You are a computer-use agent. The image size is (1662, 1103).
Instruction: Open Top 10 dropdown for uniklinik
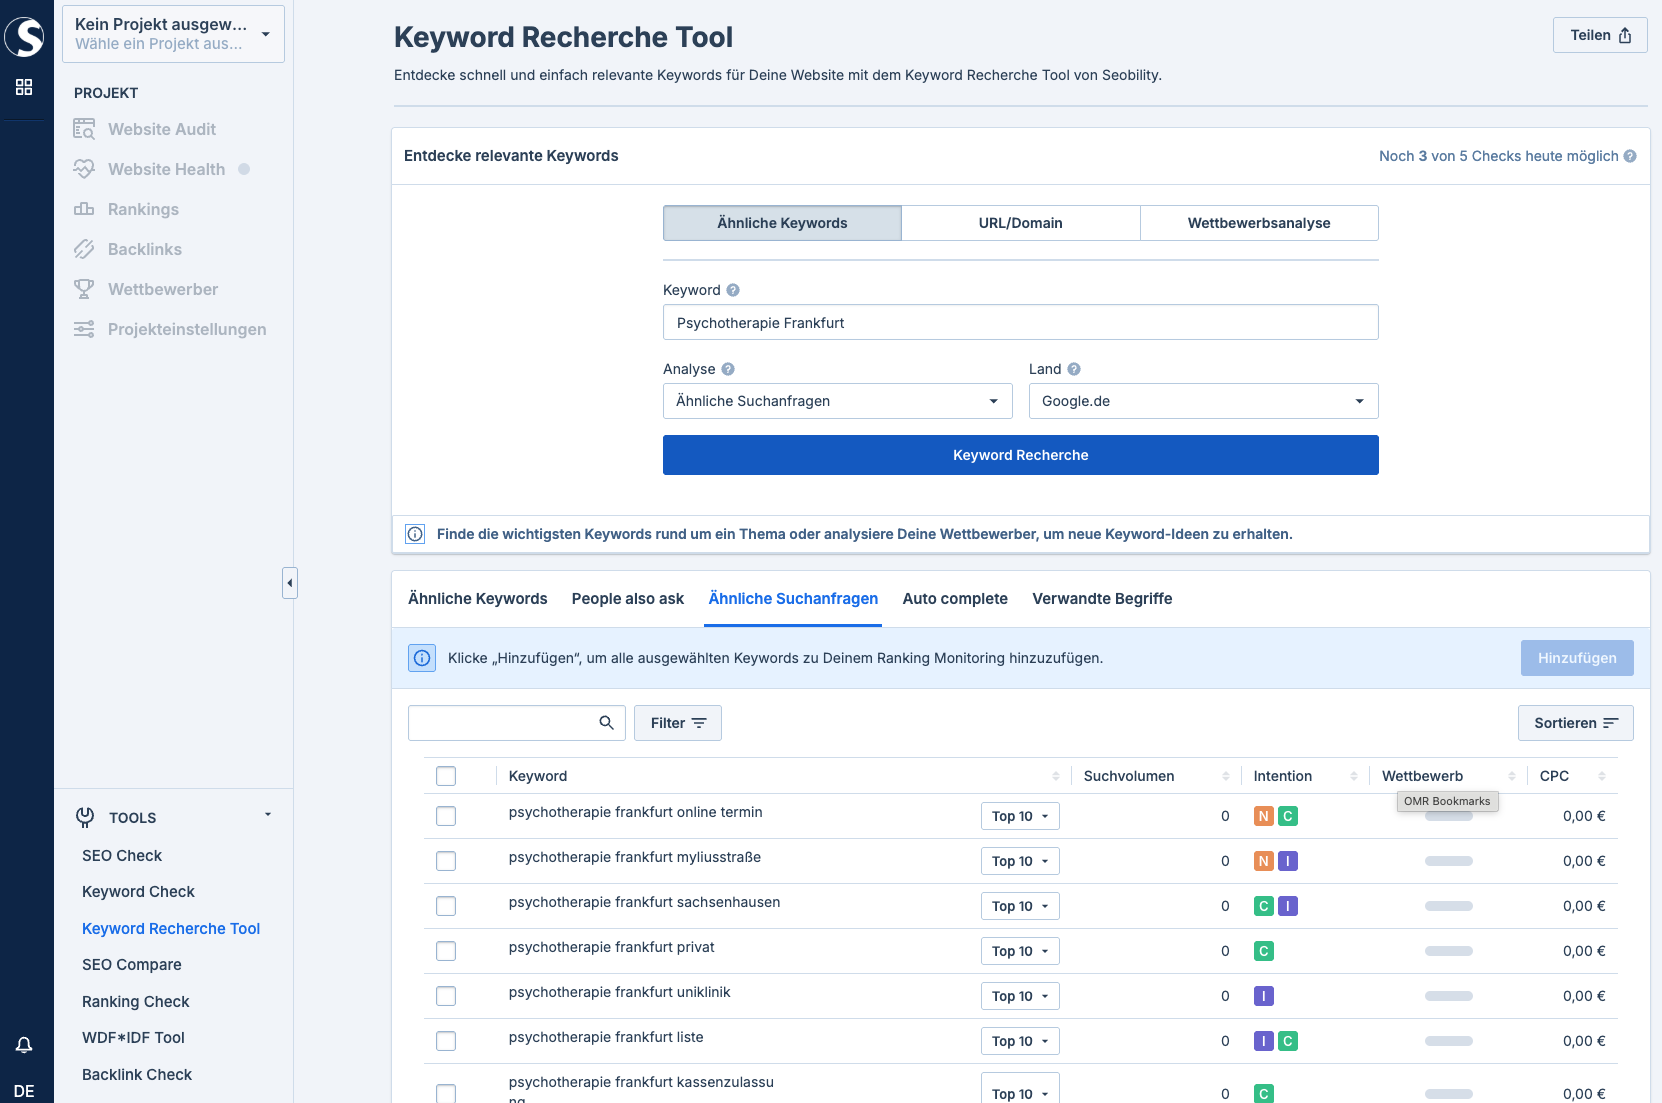[1020, 996]
